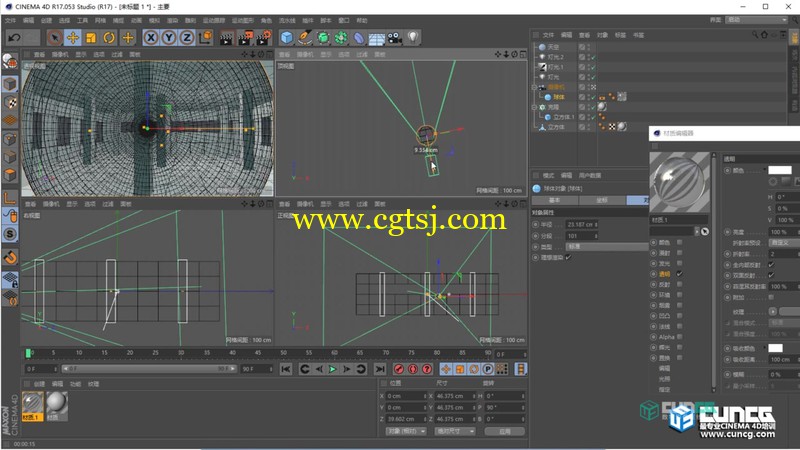800x450 pixels.
Task: Select the 天空 object in the object tree
Action: 554,47
